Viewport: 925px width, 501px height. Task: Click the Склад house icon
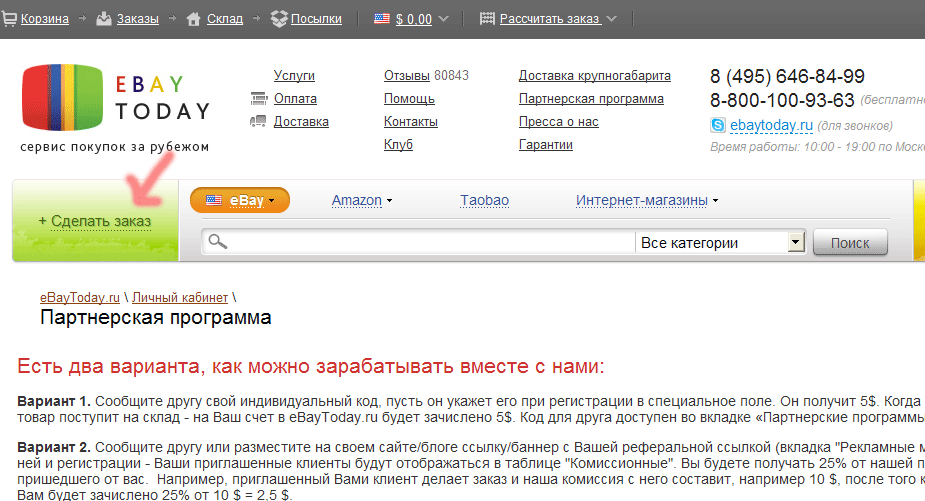[x=193, y=19]
